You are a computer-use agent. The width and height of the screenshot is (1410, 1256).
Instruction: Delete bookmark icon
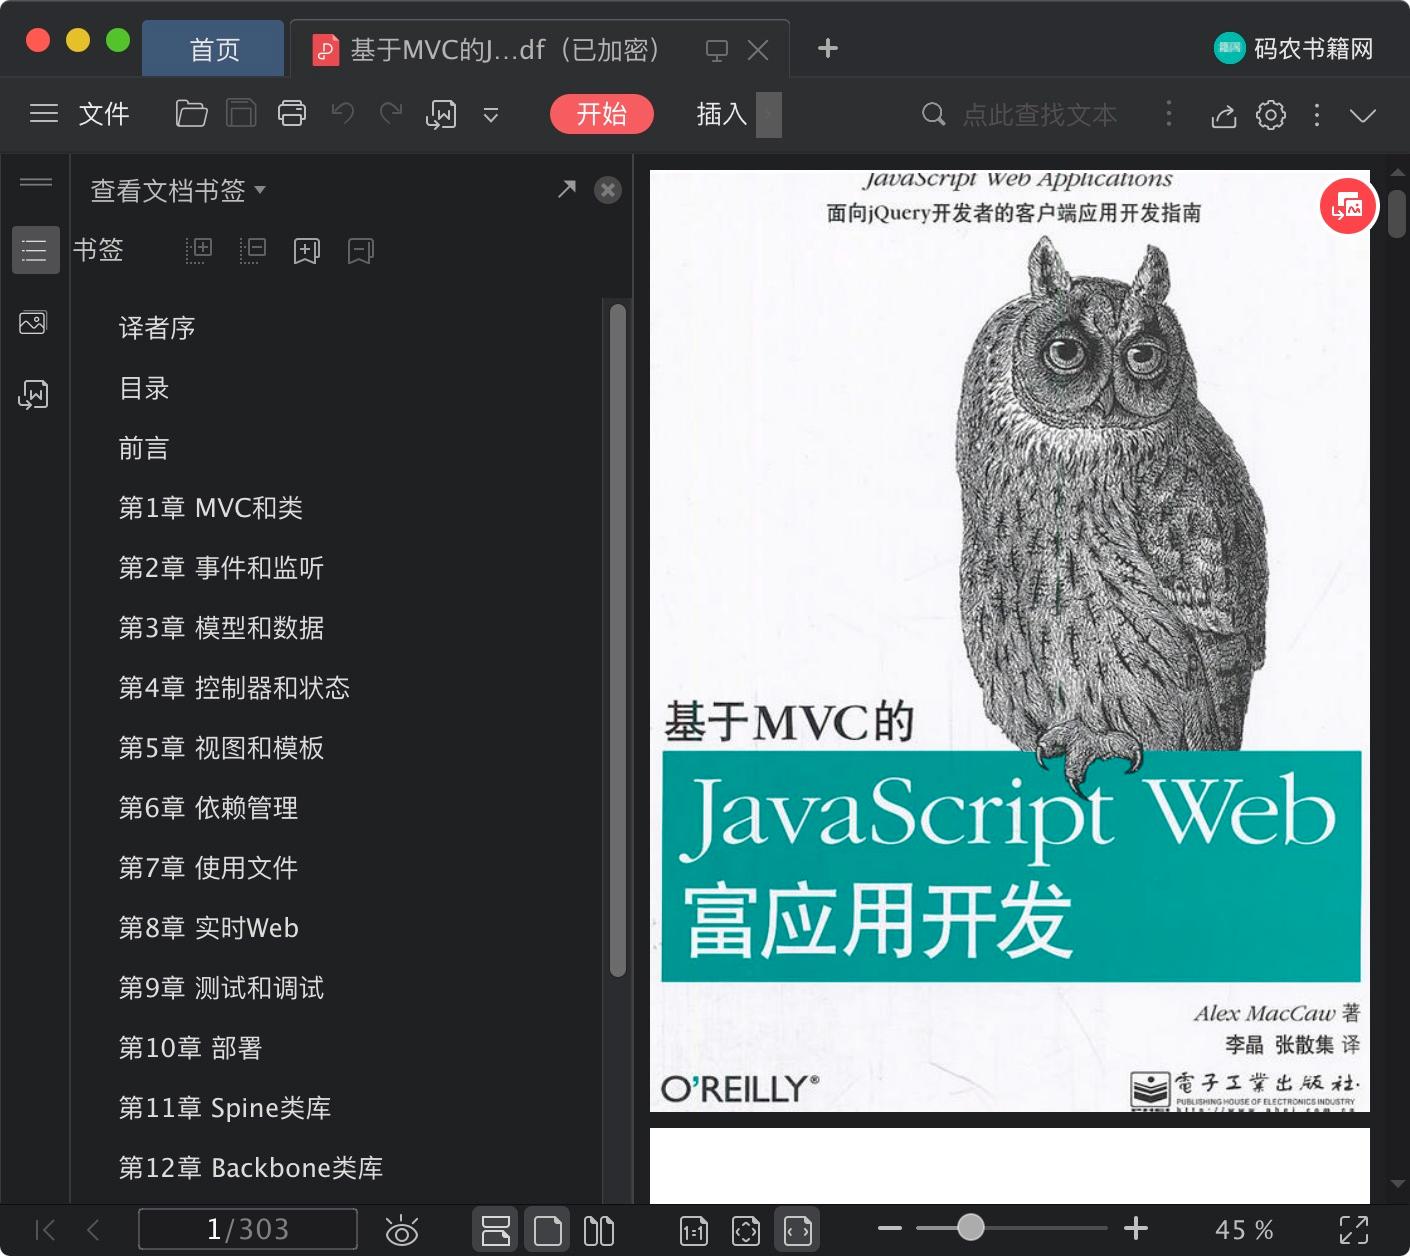361,251
